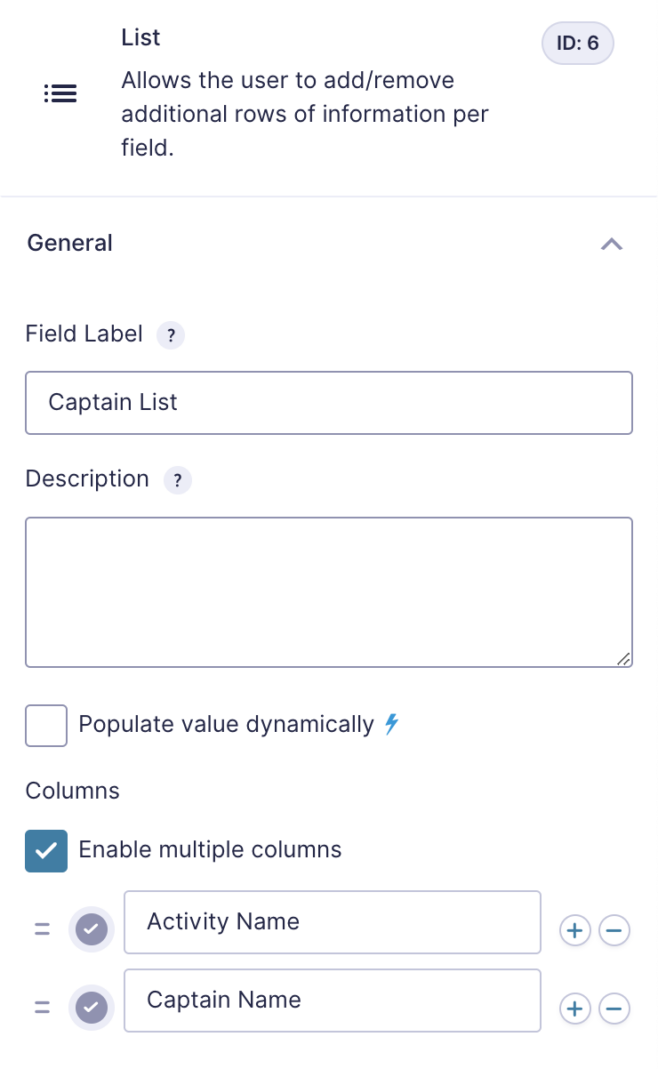Toggle the Activity Name column checkmark
The height and width of the screenshot is (1069, 658).
click(x=91, y=929)
